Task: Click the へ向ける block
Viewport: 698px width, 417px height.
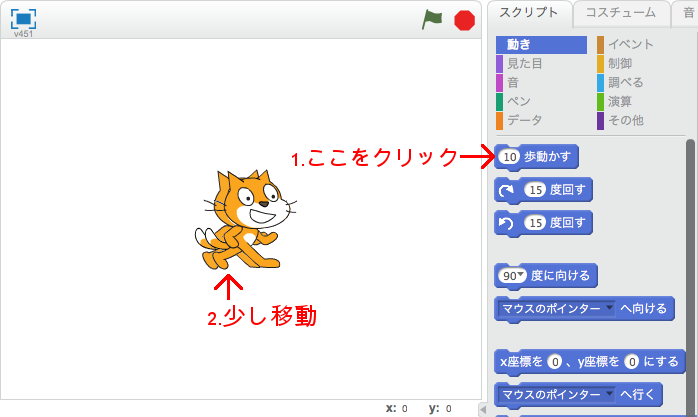Action: click(584, 309)
